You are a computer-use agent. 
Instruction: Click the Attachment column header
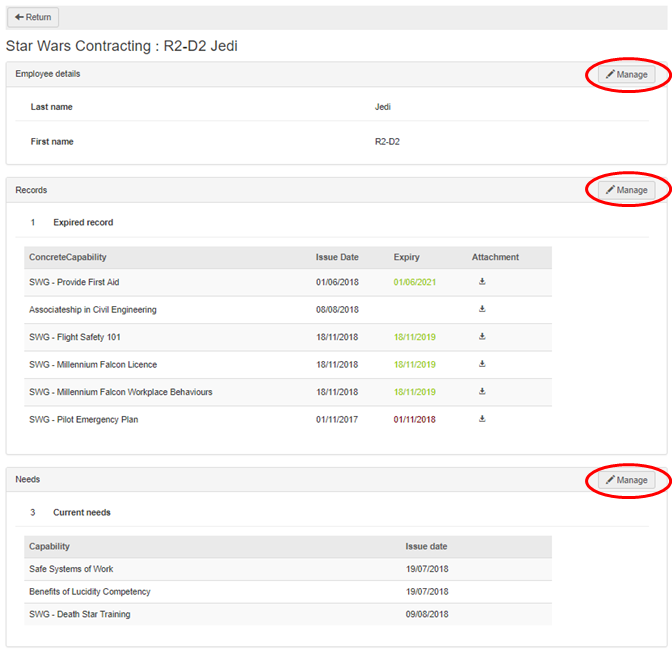coord(495,257)
